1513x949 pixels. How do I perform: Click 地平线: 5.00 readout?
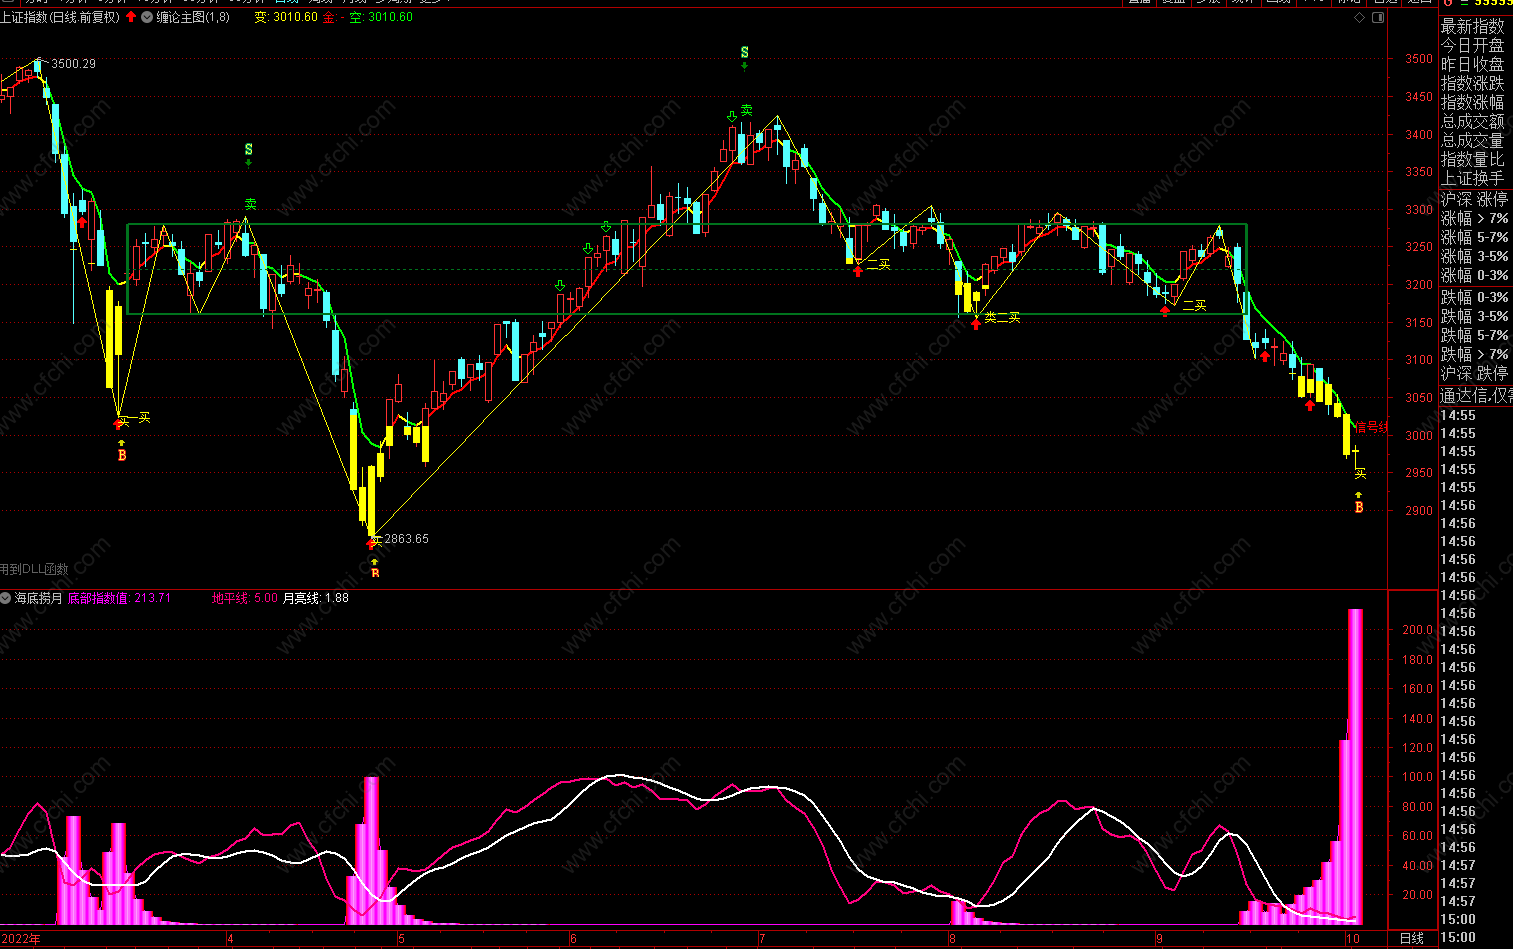click(245, 598)
